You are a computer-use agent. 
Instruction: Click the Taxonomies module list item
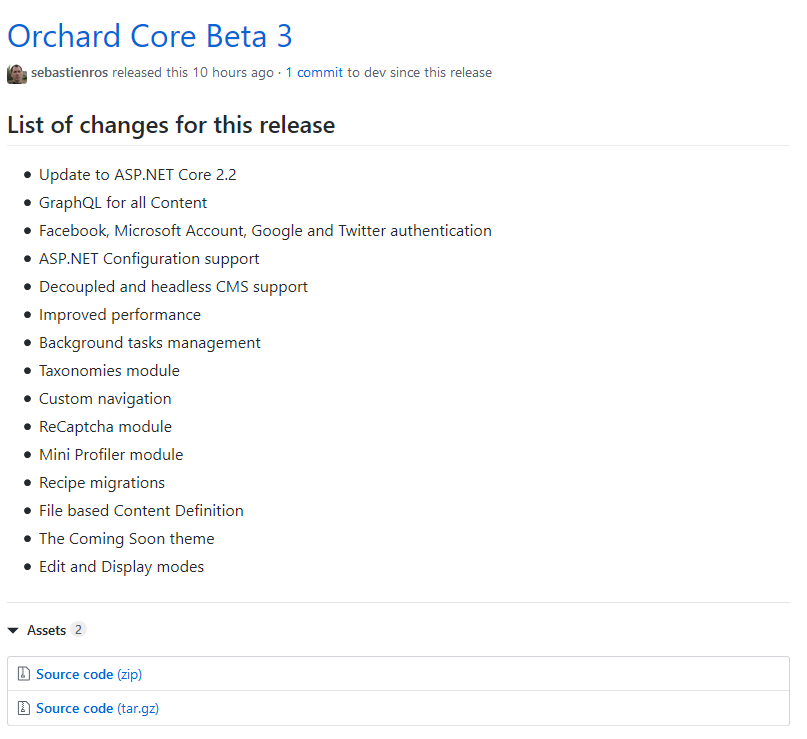(109, 371)
